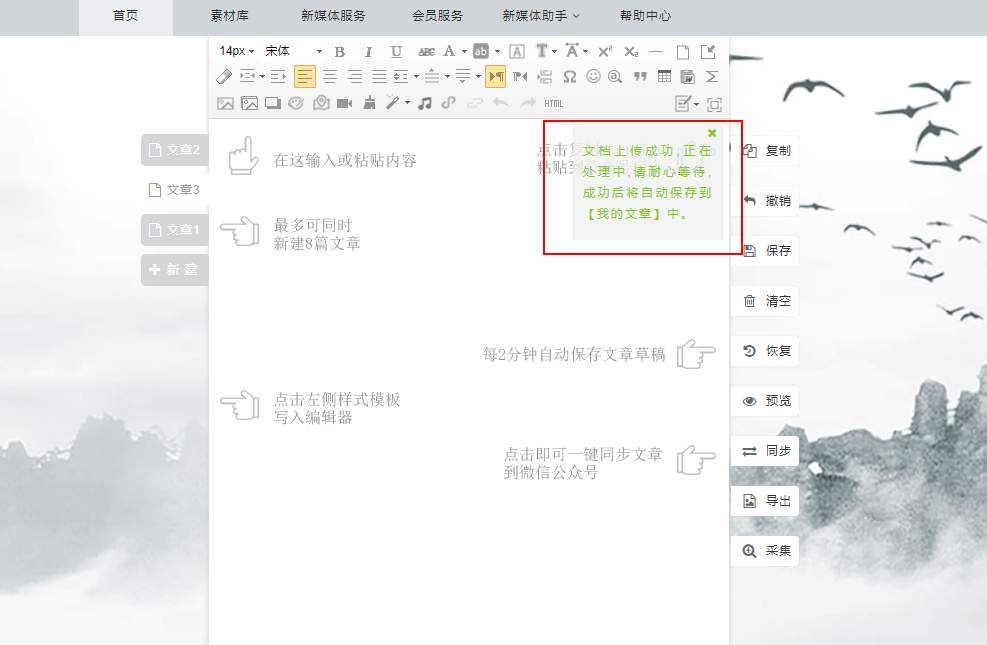Close the upload success notification

coord(712,133)
